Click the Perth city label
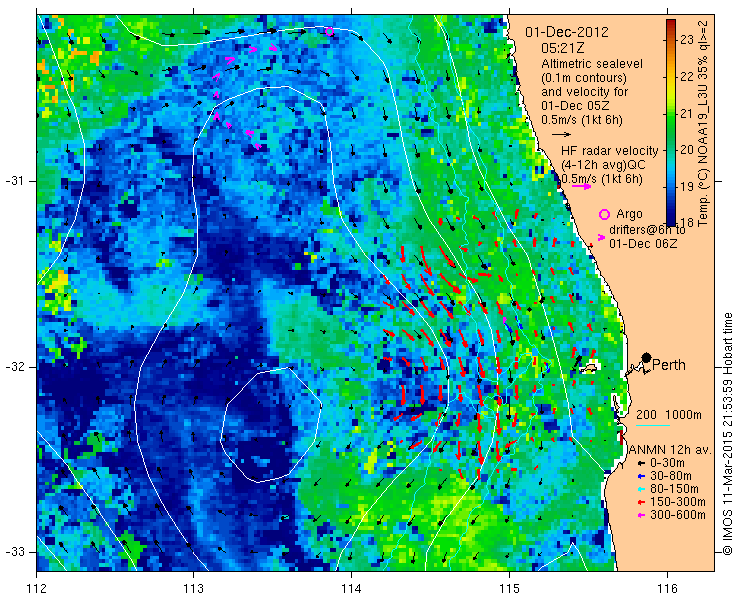 tap(669, 365)
